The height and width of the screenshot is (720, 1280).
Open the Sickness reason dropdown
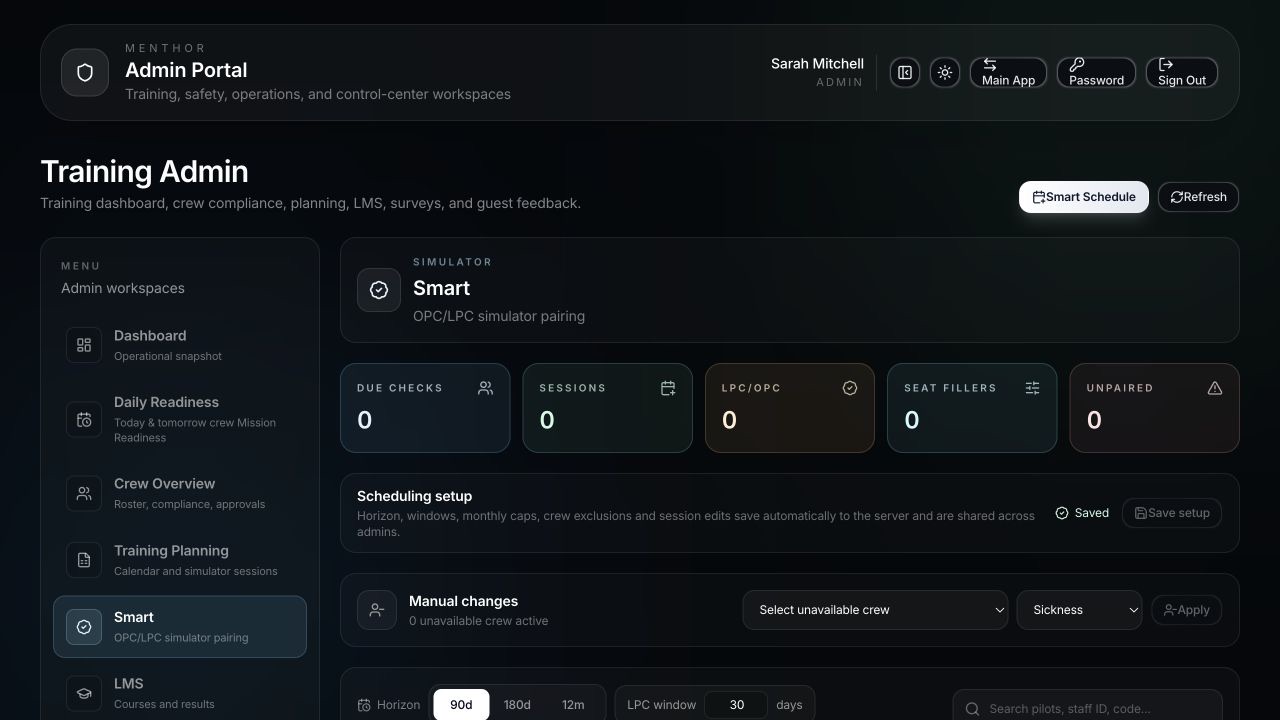(x=1079, y=610)
